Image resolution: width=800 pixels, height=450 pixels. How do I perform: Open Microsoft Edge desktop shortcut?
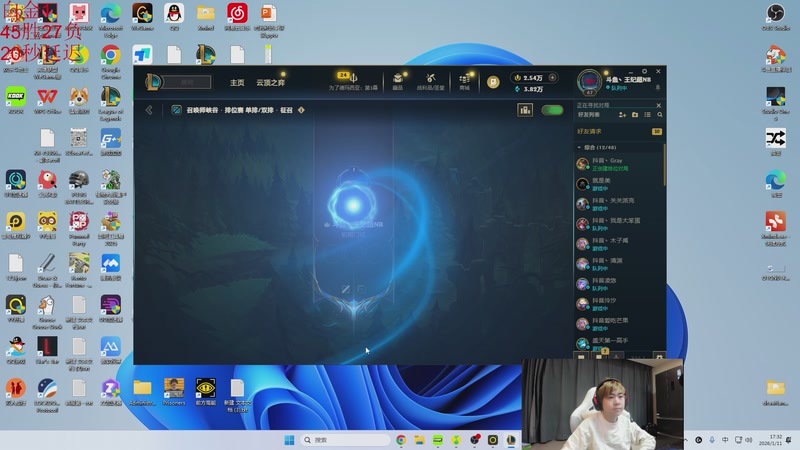pos(110,18)
